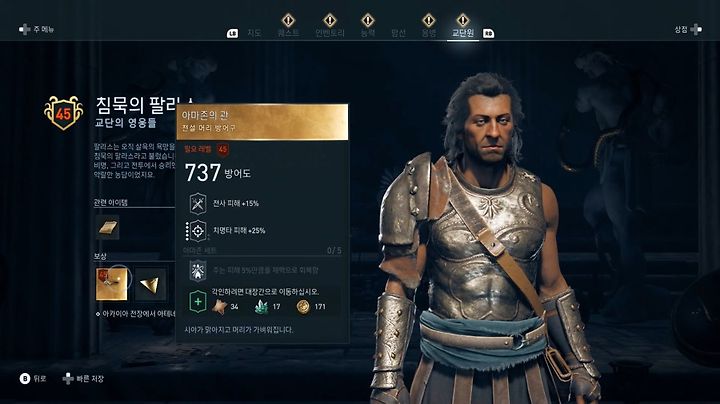This screenshot has width=720, height=404.
Task: Click the 빠른 저장 quick save button
Action: click(x=83, y=378)
